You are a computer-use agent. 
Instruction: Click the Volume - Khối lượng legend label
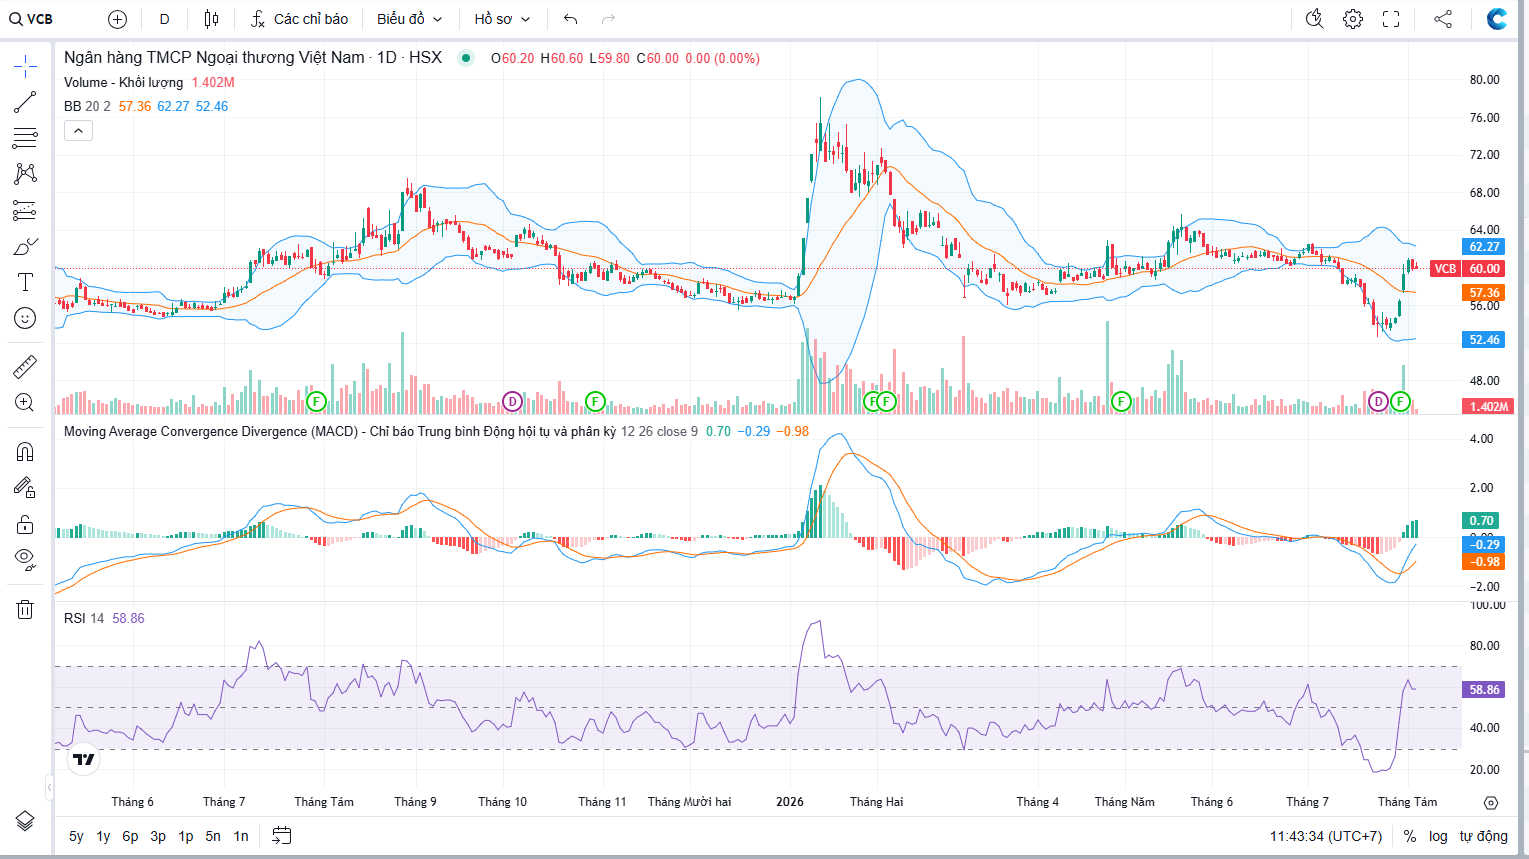(124, 82)
